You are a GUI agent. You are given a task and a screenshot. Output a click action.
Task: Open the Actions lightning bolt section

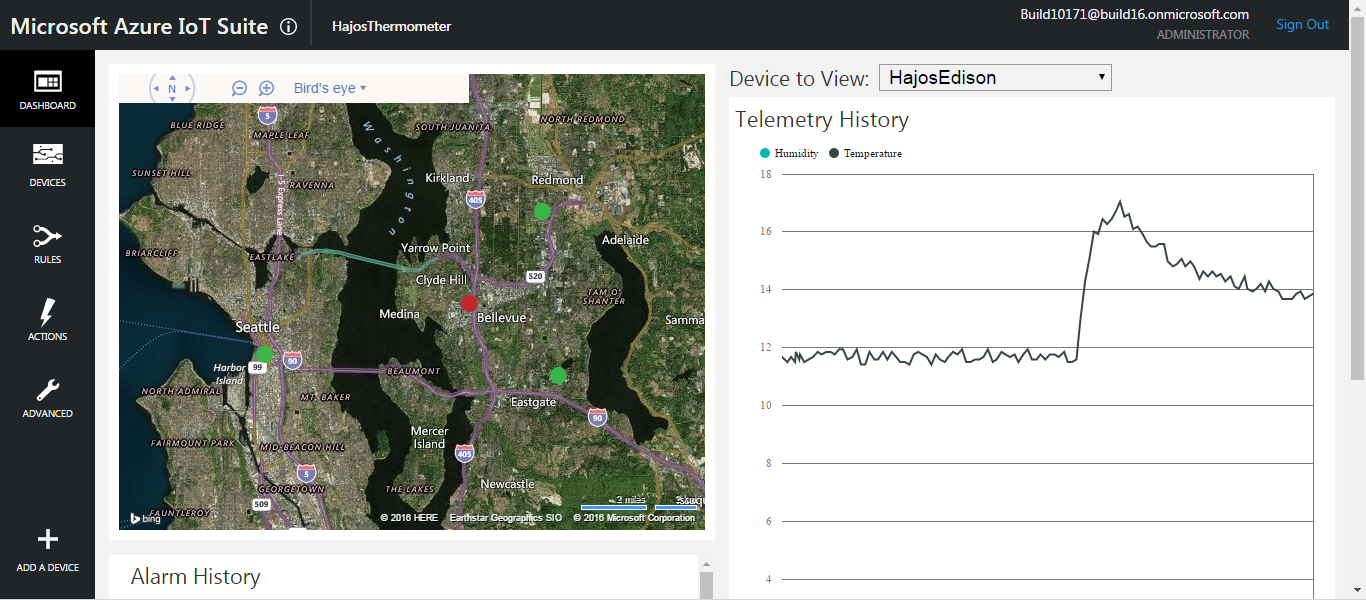pos(47,319)
